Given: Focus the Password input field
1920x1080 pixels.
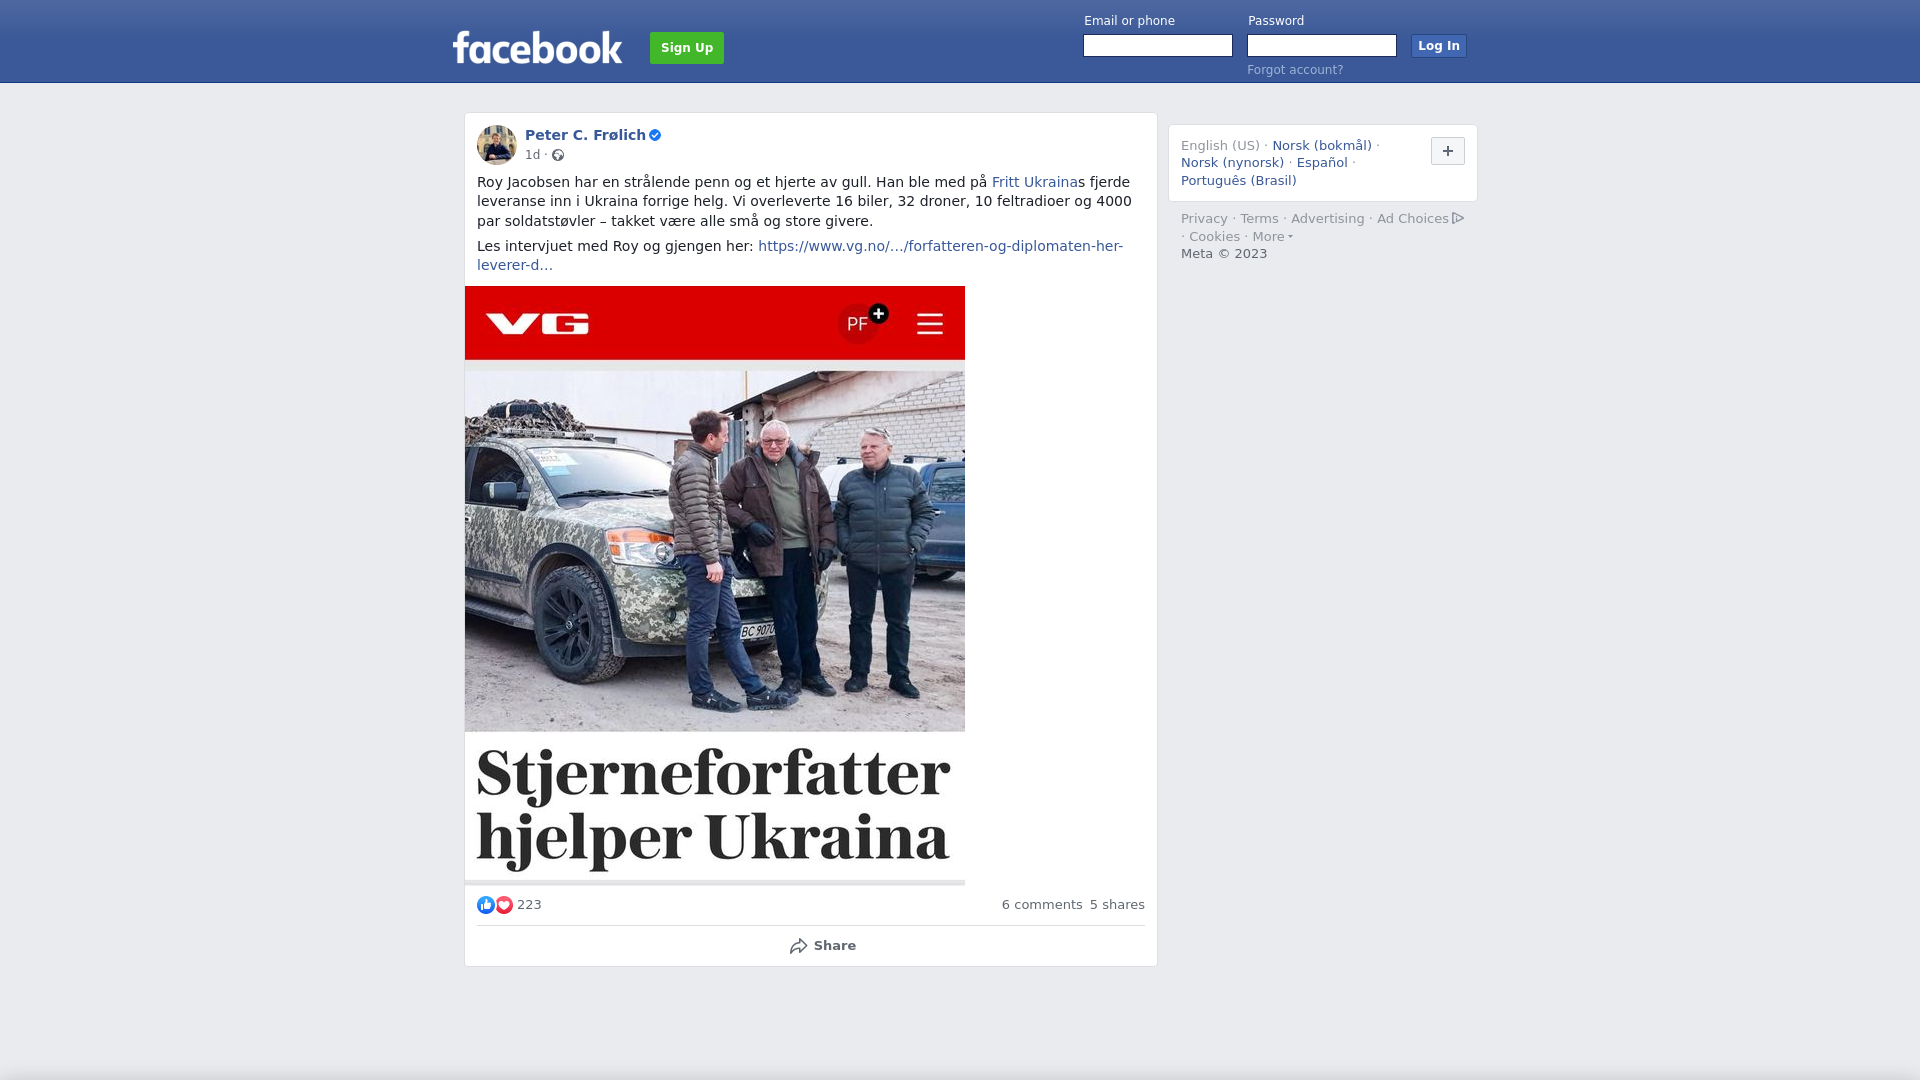Looking at the screenshot, I should tap(1322, 46).
